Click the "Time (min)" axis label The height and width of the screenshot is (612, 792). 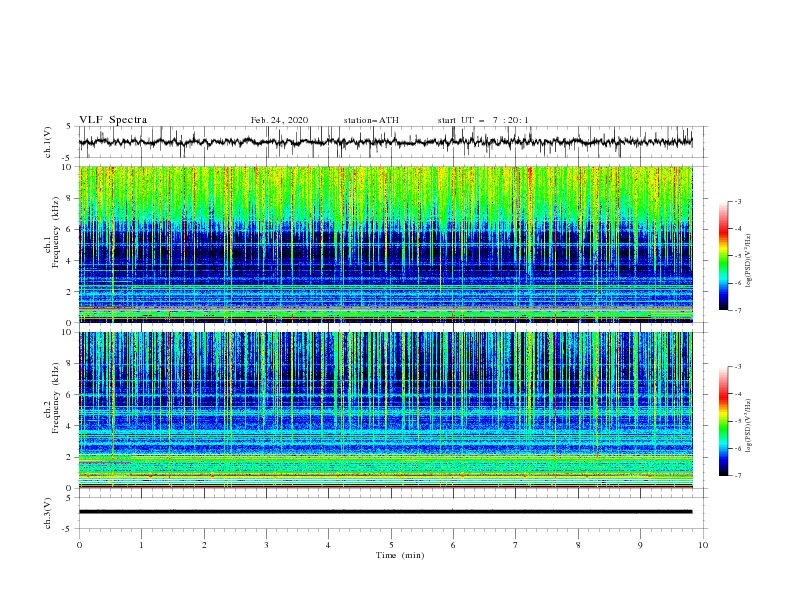tap(400, 555)
